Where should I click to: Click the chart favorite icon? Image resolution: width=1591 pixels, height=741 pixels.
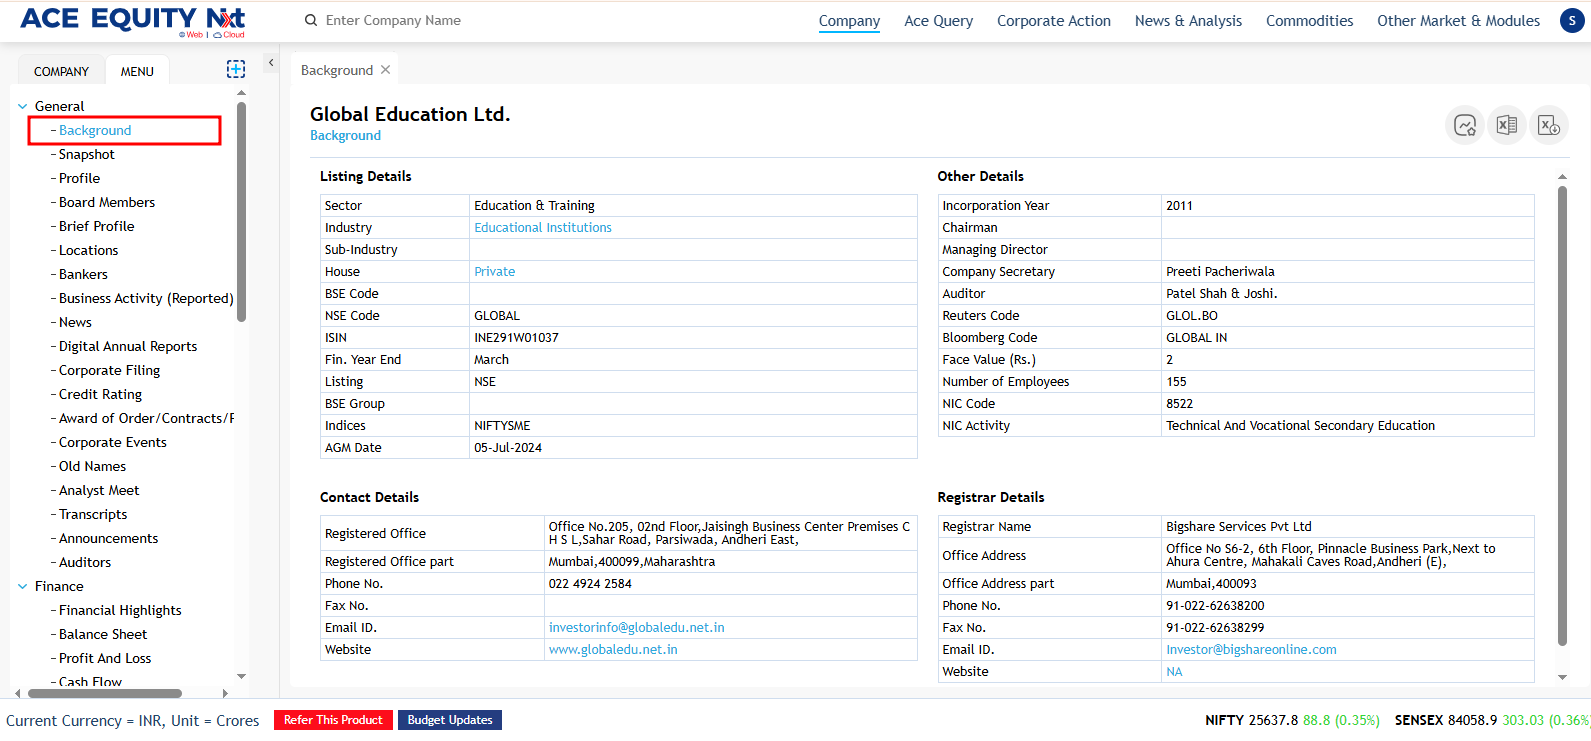(1465, 125)
